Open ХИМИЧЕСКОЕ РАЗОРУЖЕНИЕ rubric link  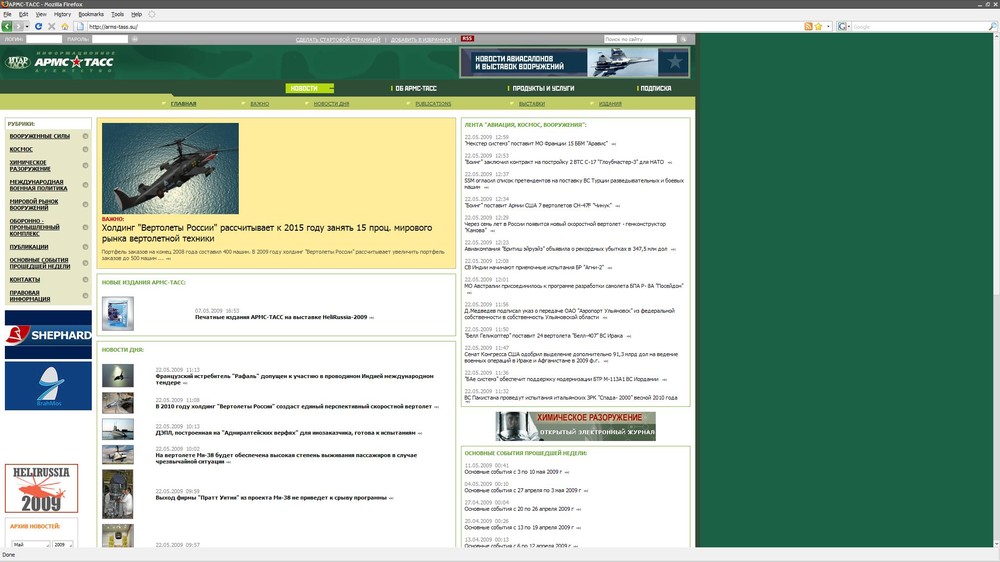(30, 166)
